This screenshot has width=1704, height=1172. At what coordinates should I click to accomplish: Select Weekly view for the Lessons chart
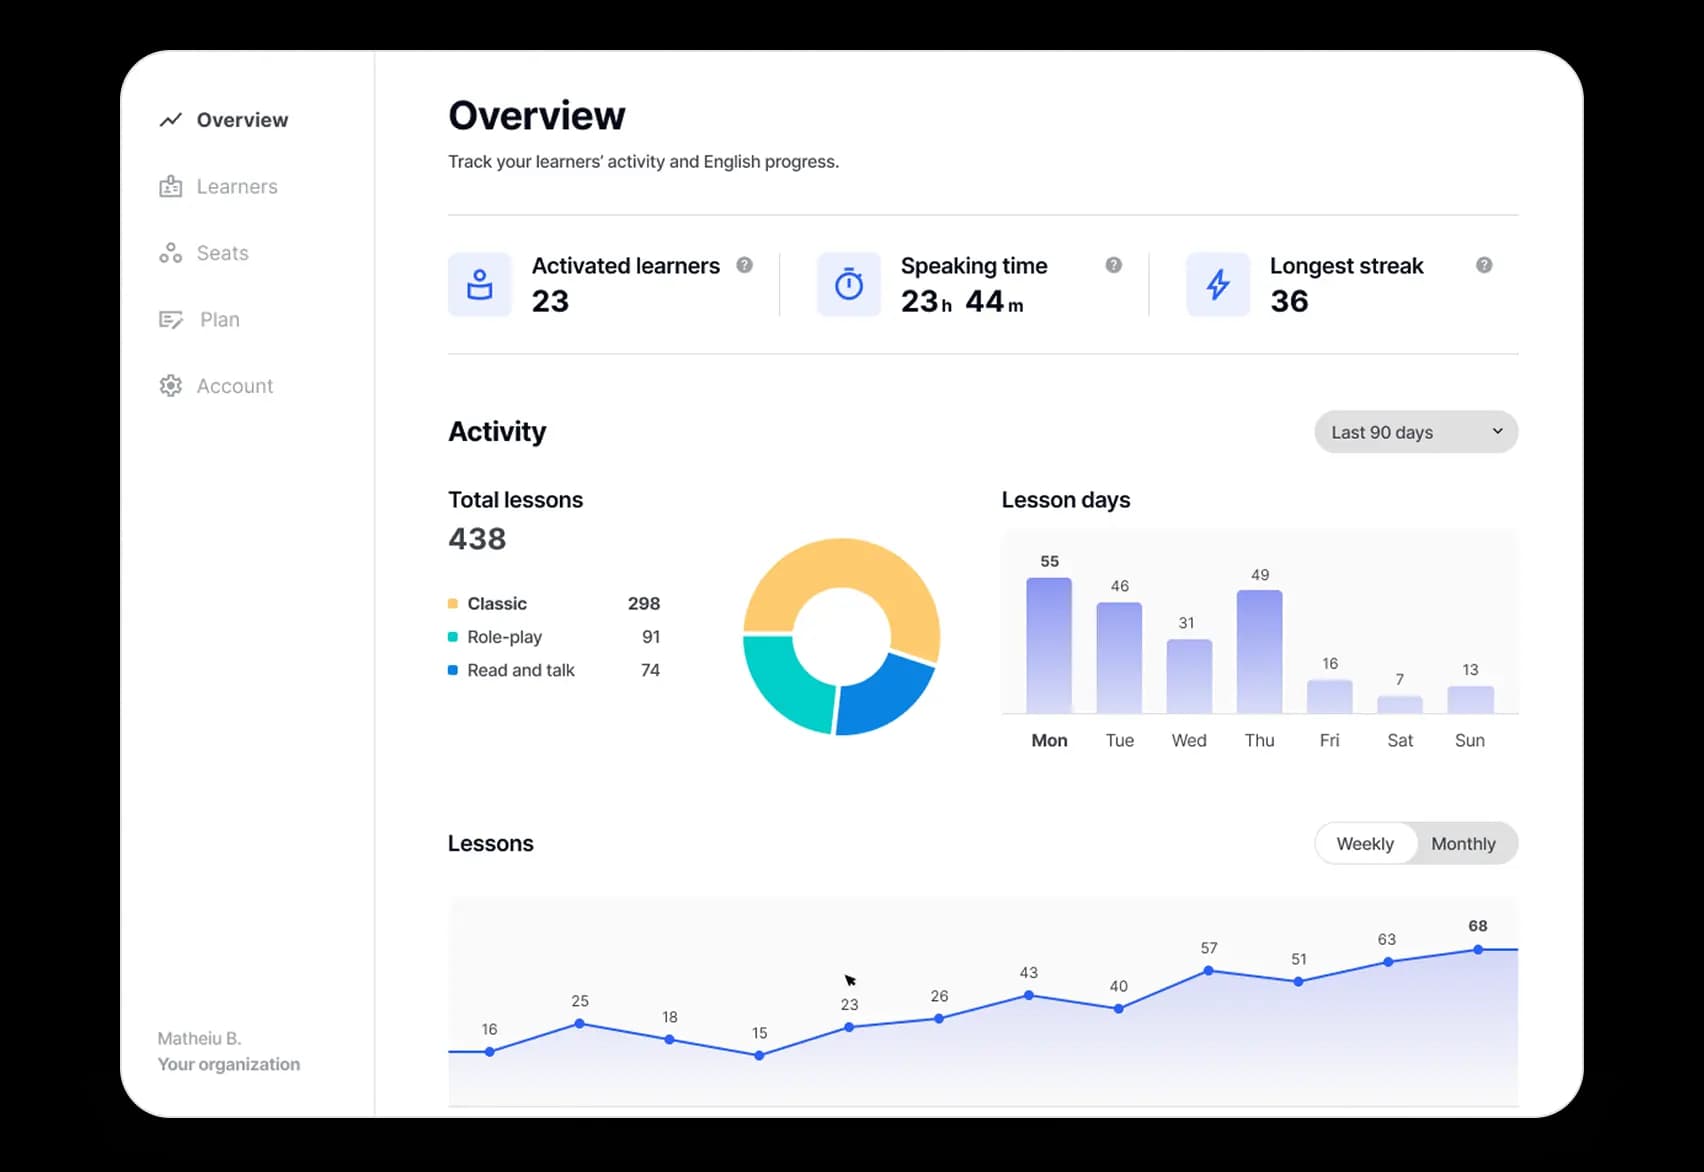coord(1365,843)
